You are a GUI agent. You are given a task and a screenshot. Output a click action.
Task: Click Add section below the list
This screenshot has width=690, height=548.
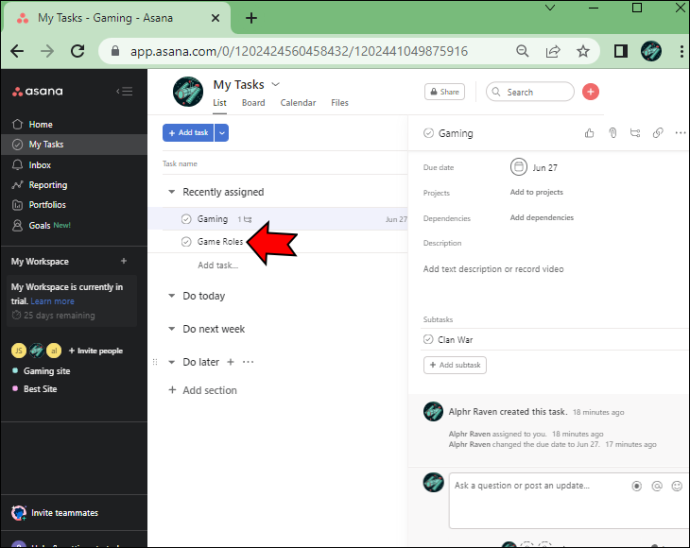pyautogui.click(x=203, y=390)
